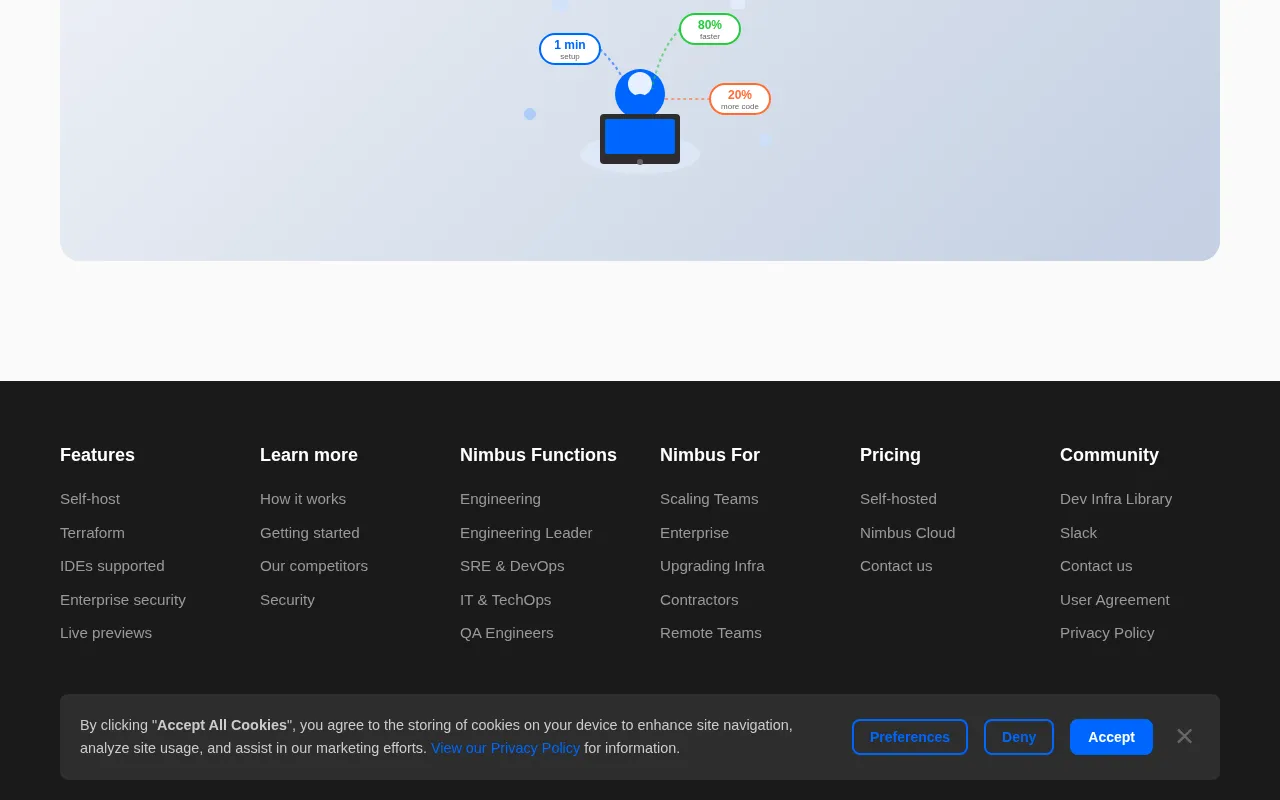1280x800 pixels.
Task: Open Contractors link
Action: pyautogui.click(x=699, y=600)
